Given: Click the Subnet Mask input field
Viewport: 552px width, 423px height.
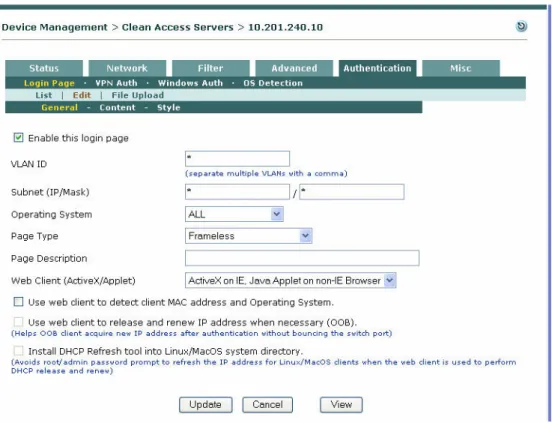Looking at the screenshot, I should [x=352, y=192].
